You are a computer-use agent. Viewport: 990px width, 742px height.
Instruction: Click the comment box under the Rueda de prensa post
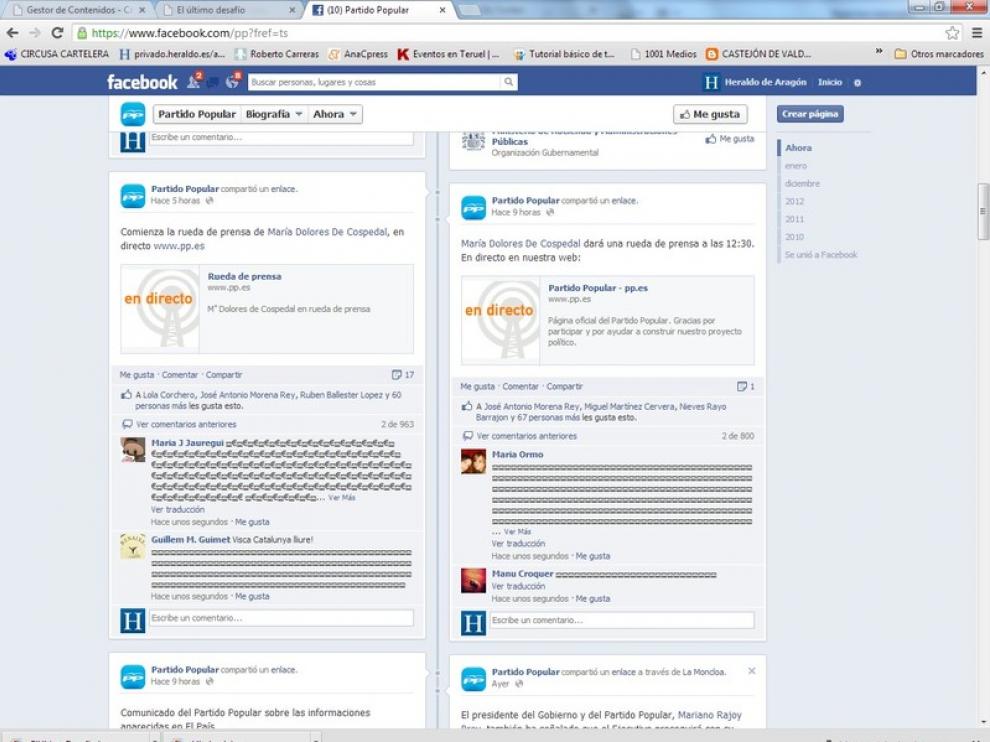pos(282,618)
